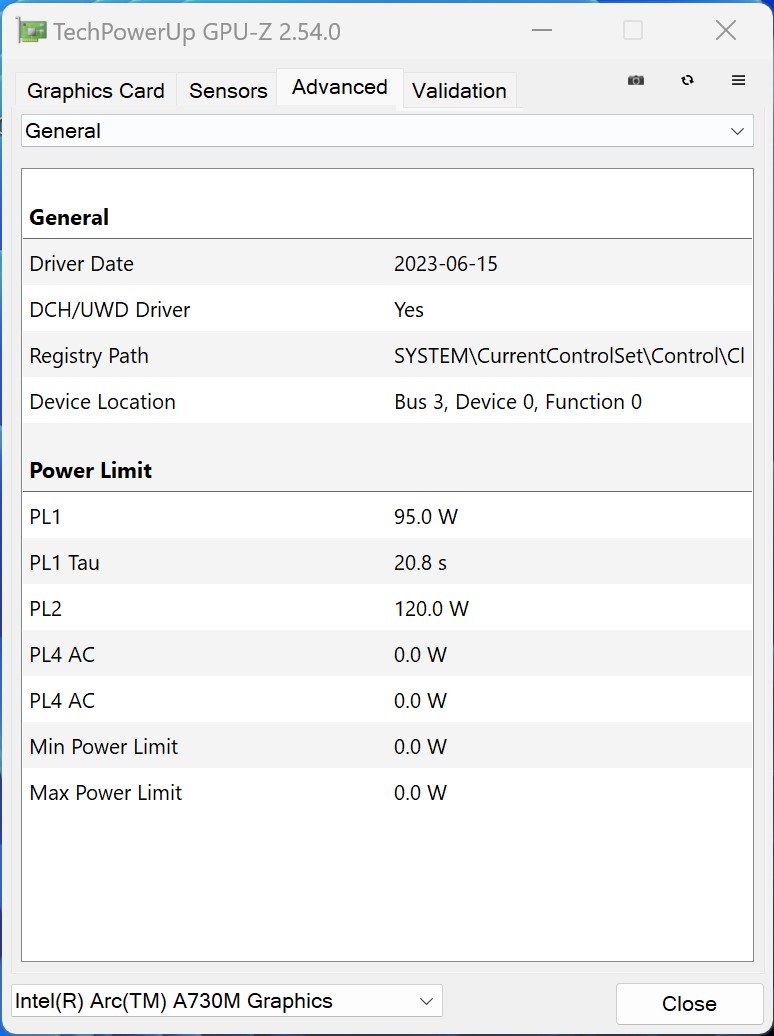Expand the General category dropdown
Screen dimensions: 774x1036
pos(387,131)
